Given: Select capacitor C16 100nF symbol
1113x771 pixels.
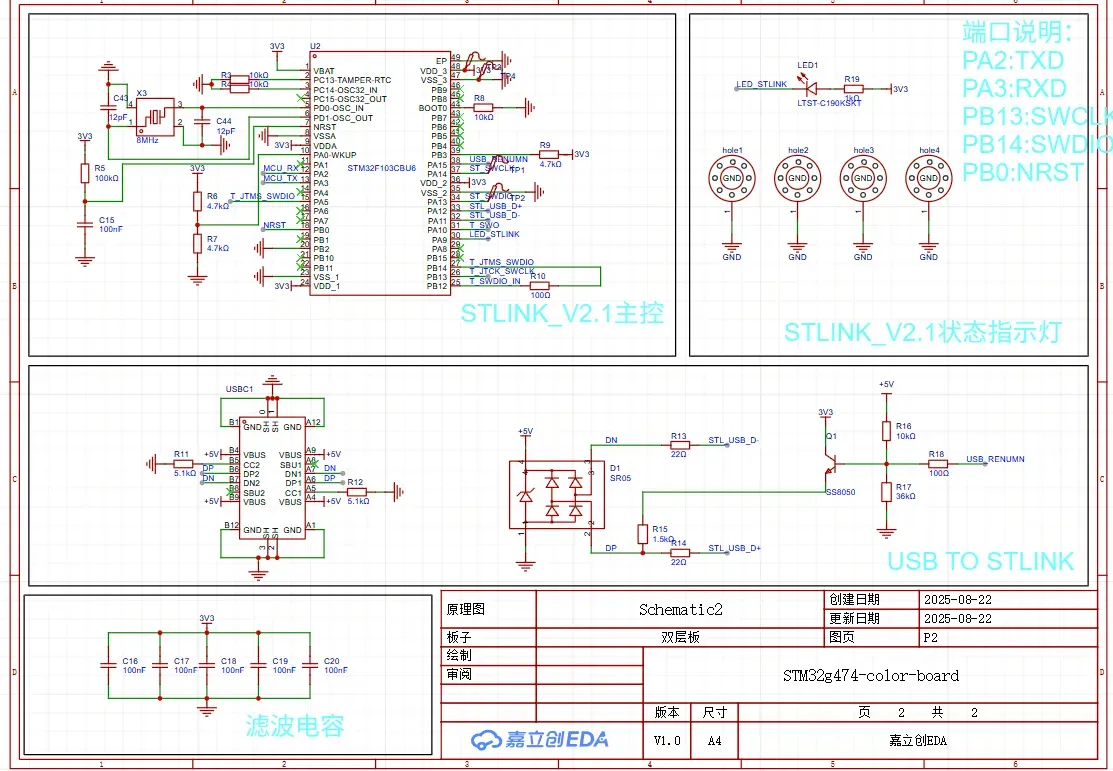Looking at the screenshot, I should [108, 666].
